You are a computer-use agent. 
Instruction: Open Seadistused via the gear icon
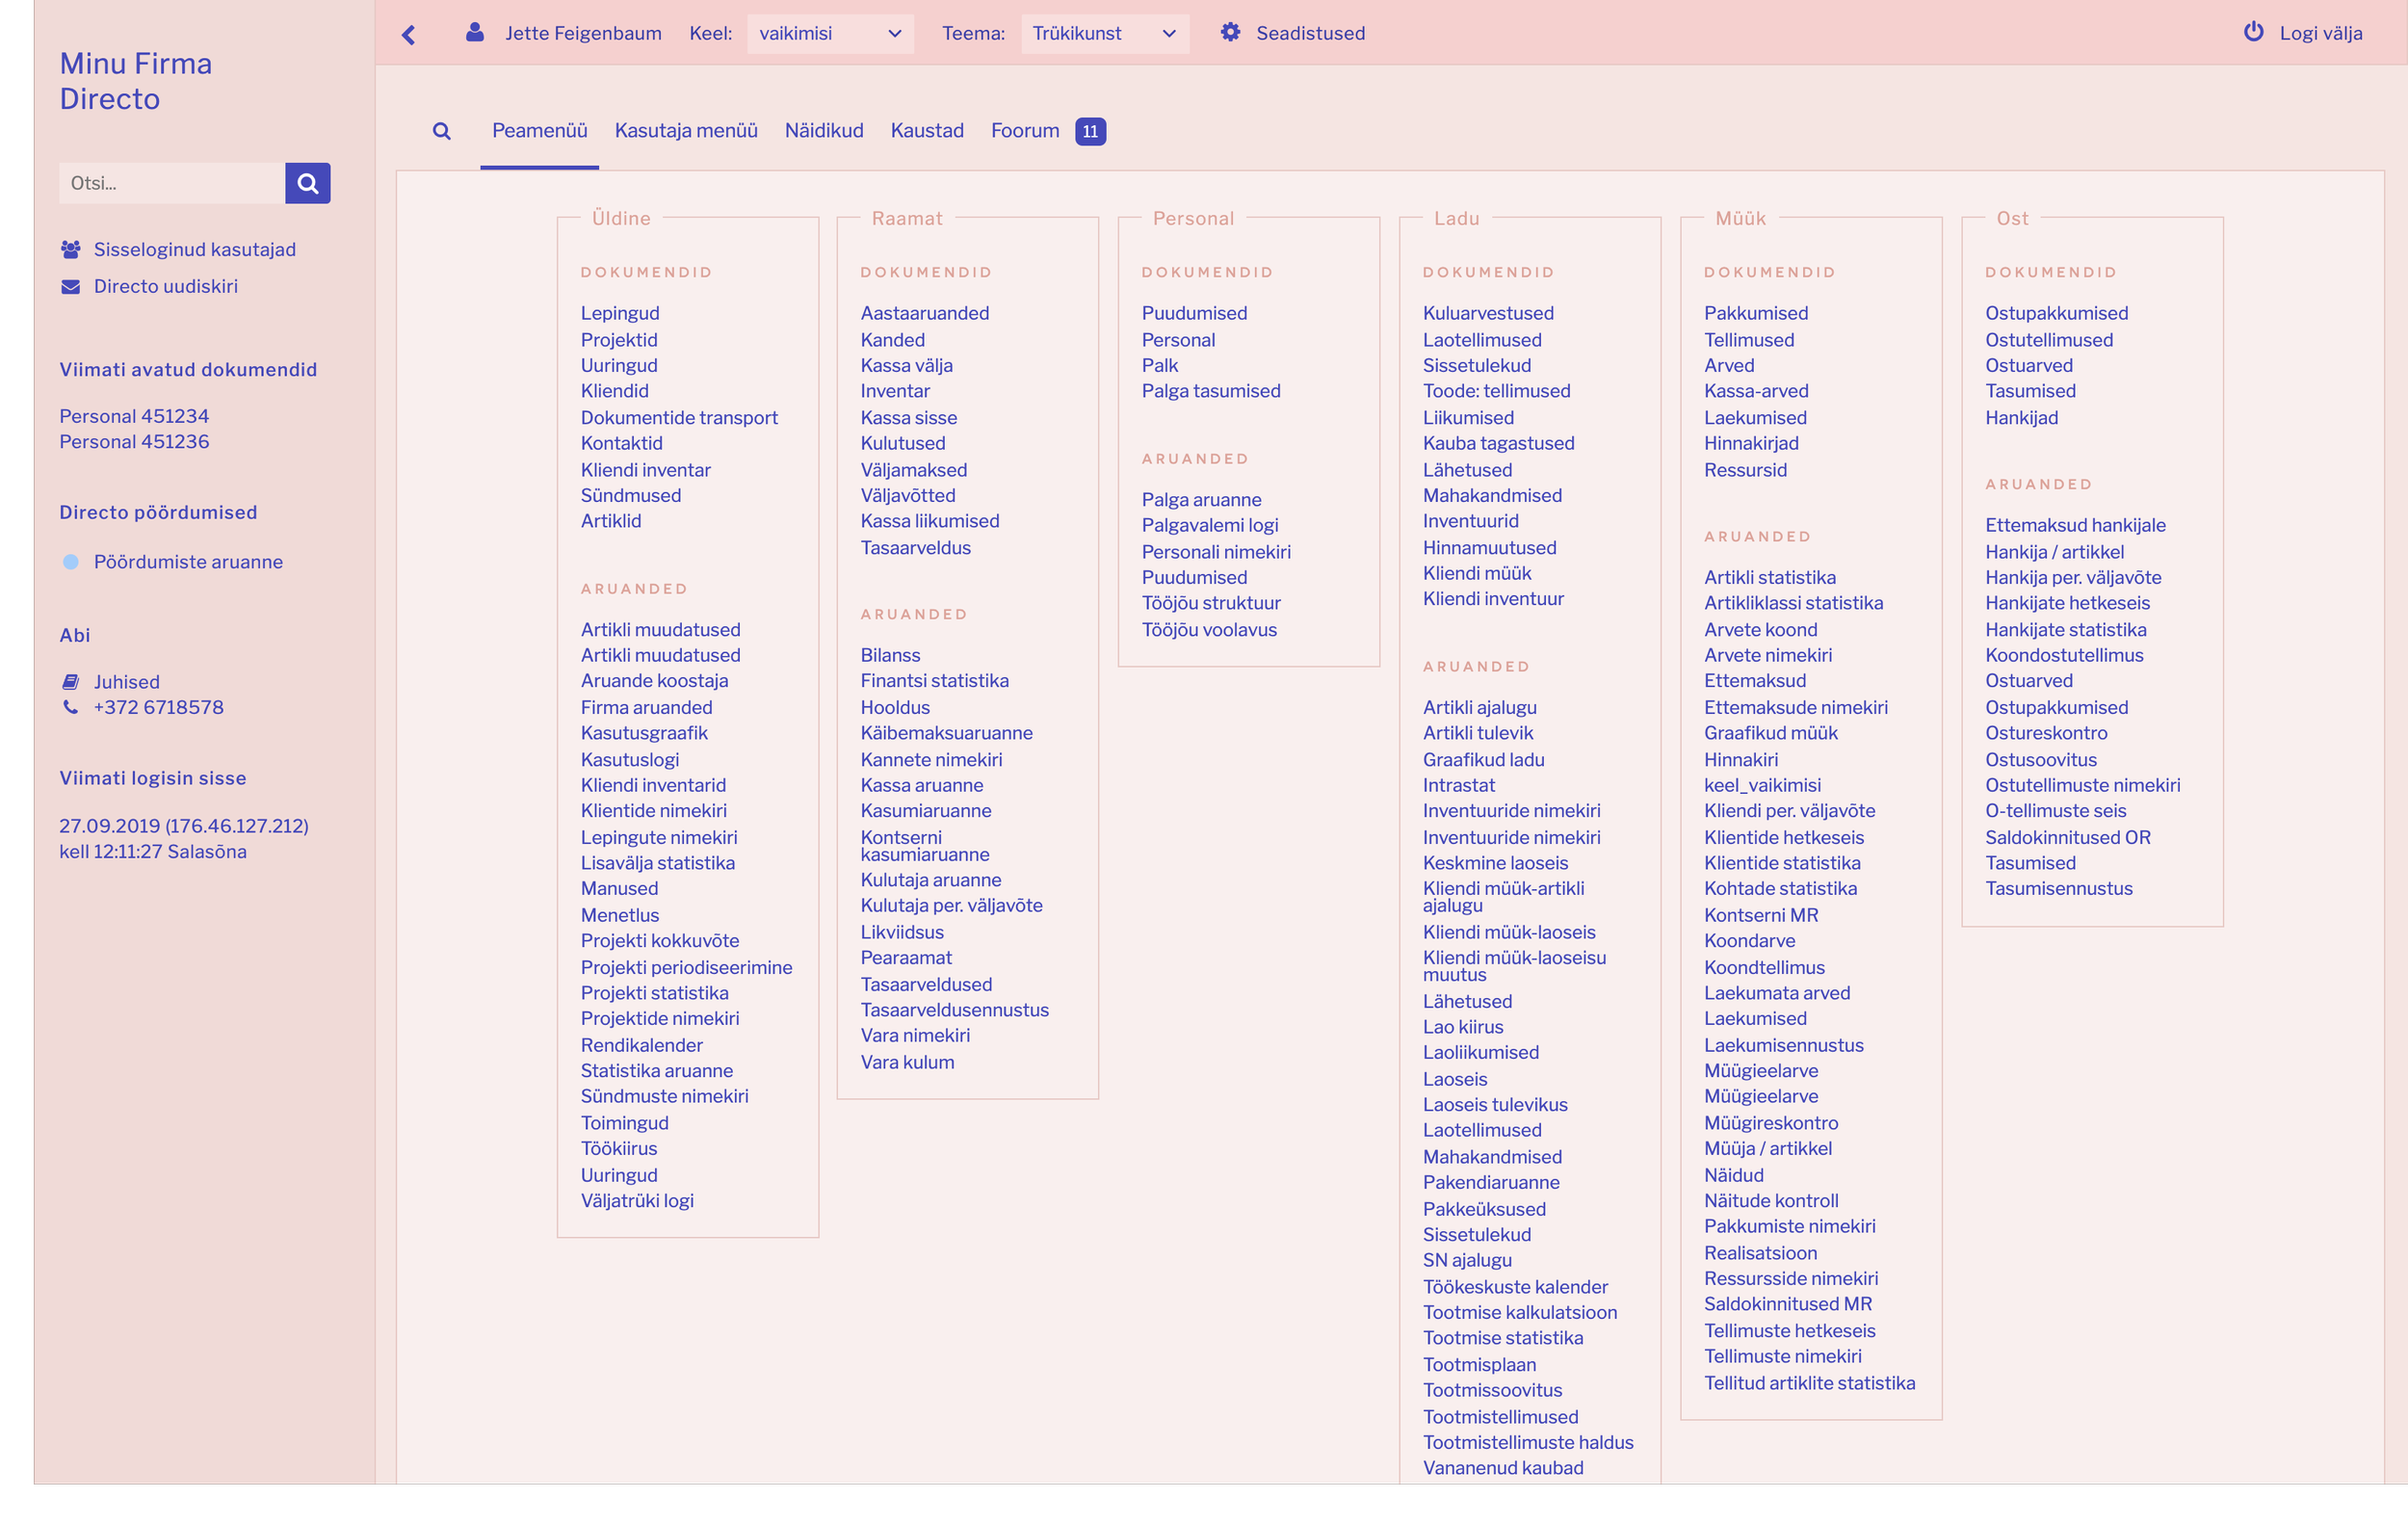click(1230, 32)
